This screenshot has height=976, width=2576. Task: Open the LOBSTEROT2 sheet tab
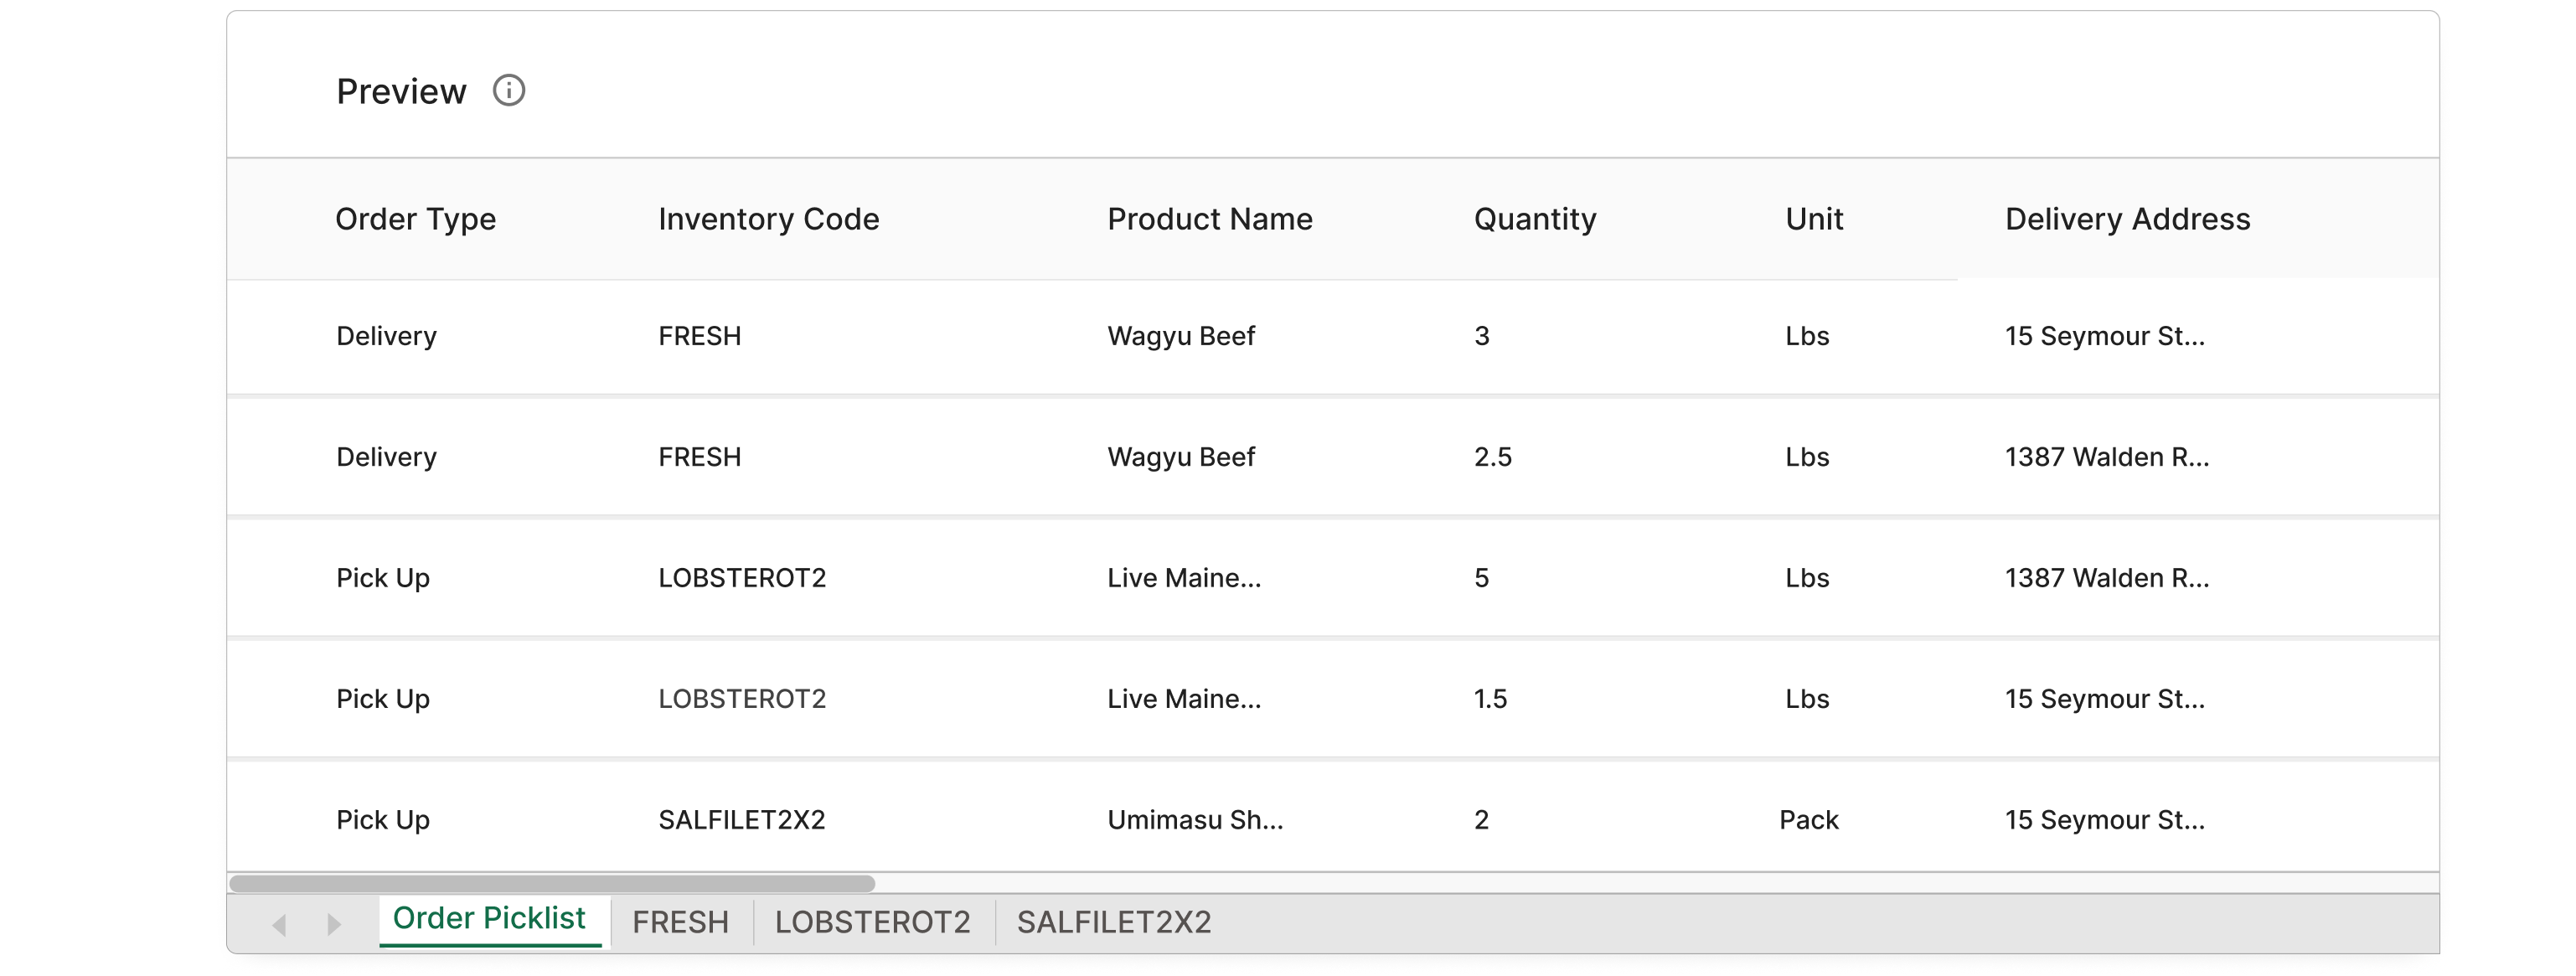point(872,921)
